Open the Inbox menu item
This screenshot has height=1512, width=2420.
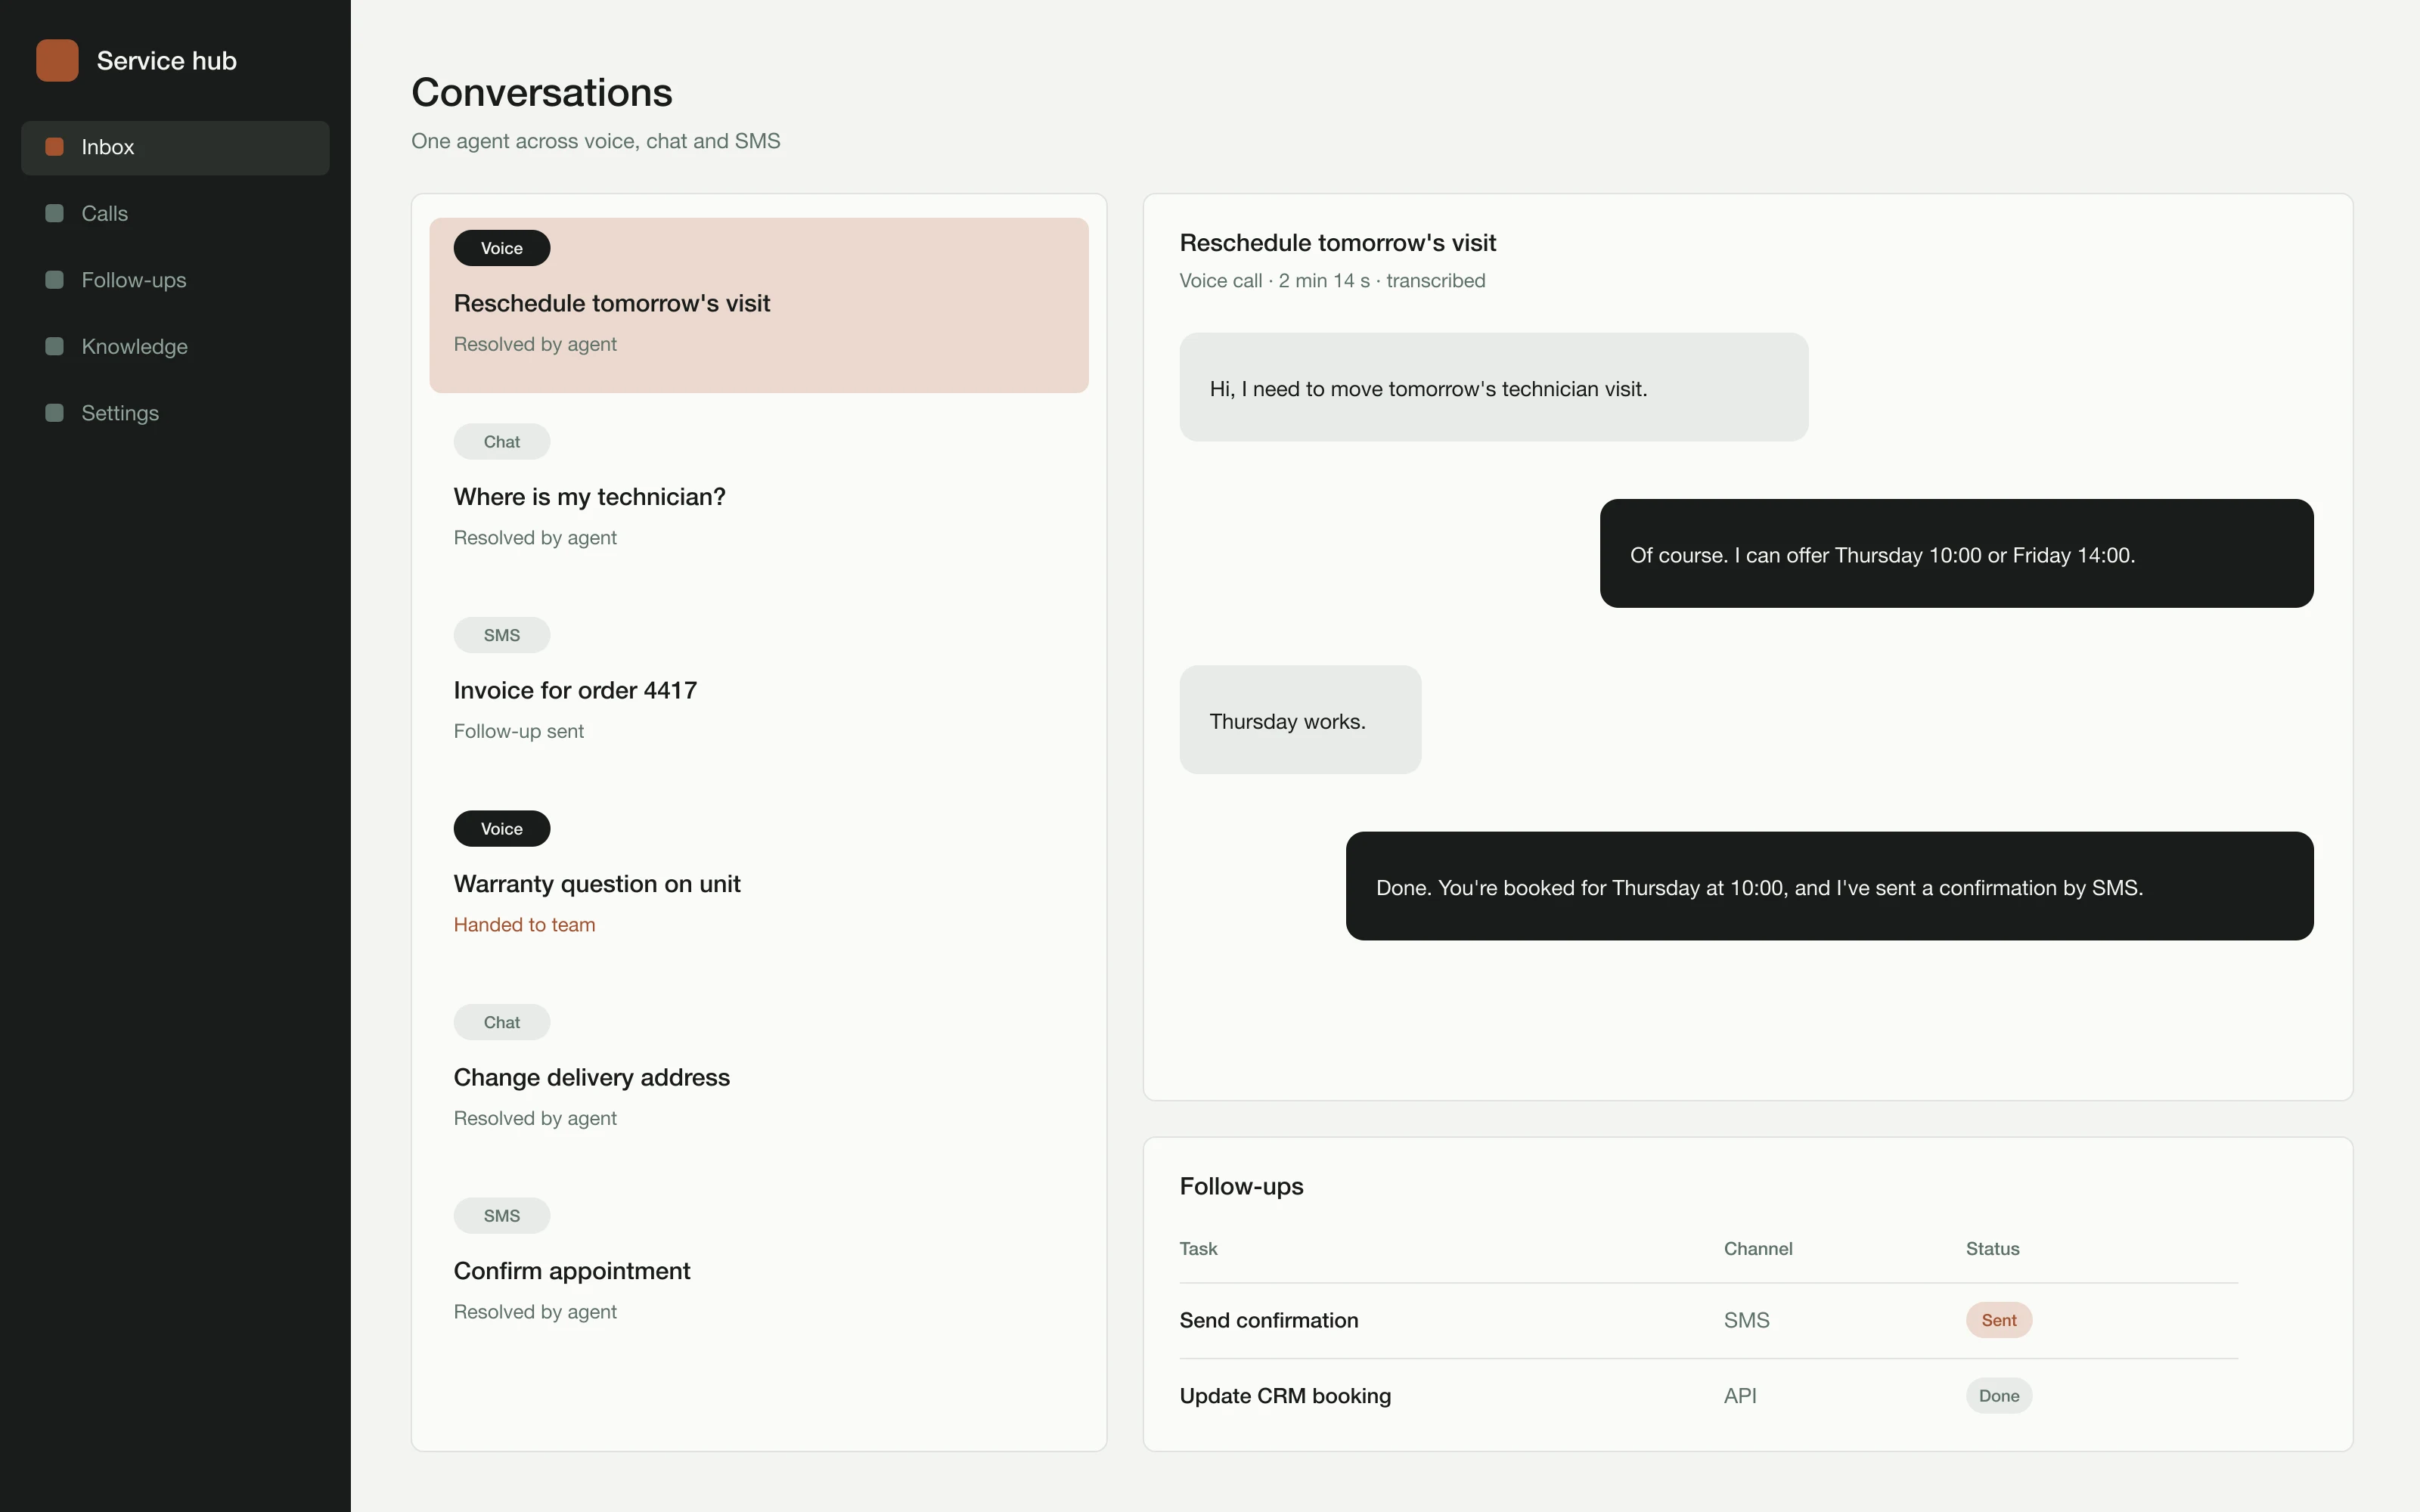click(175, 148)
